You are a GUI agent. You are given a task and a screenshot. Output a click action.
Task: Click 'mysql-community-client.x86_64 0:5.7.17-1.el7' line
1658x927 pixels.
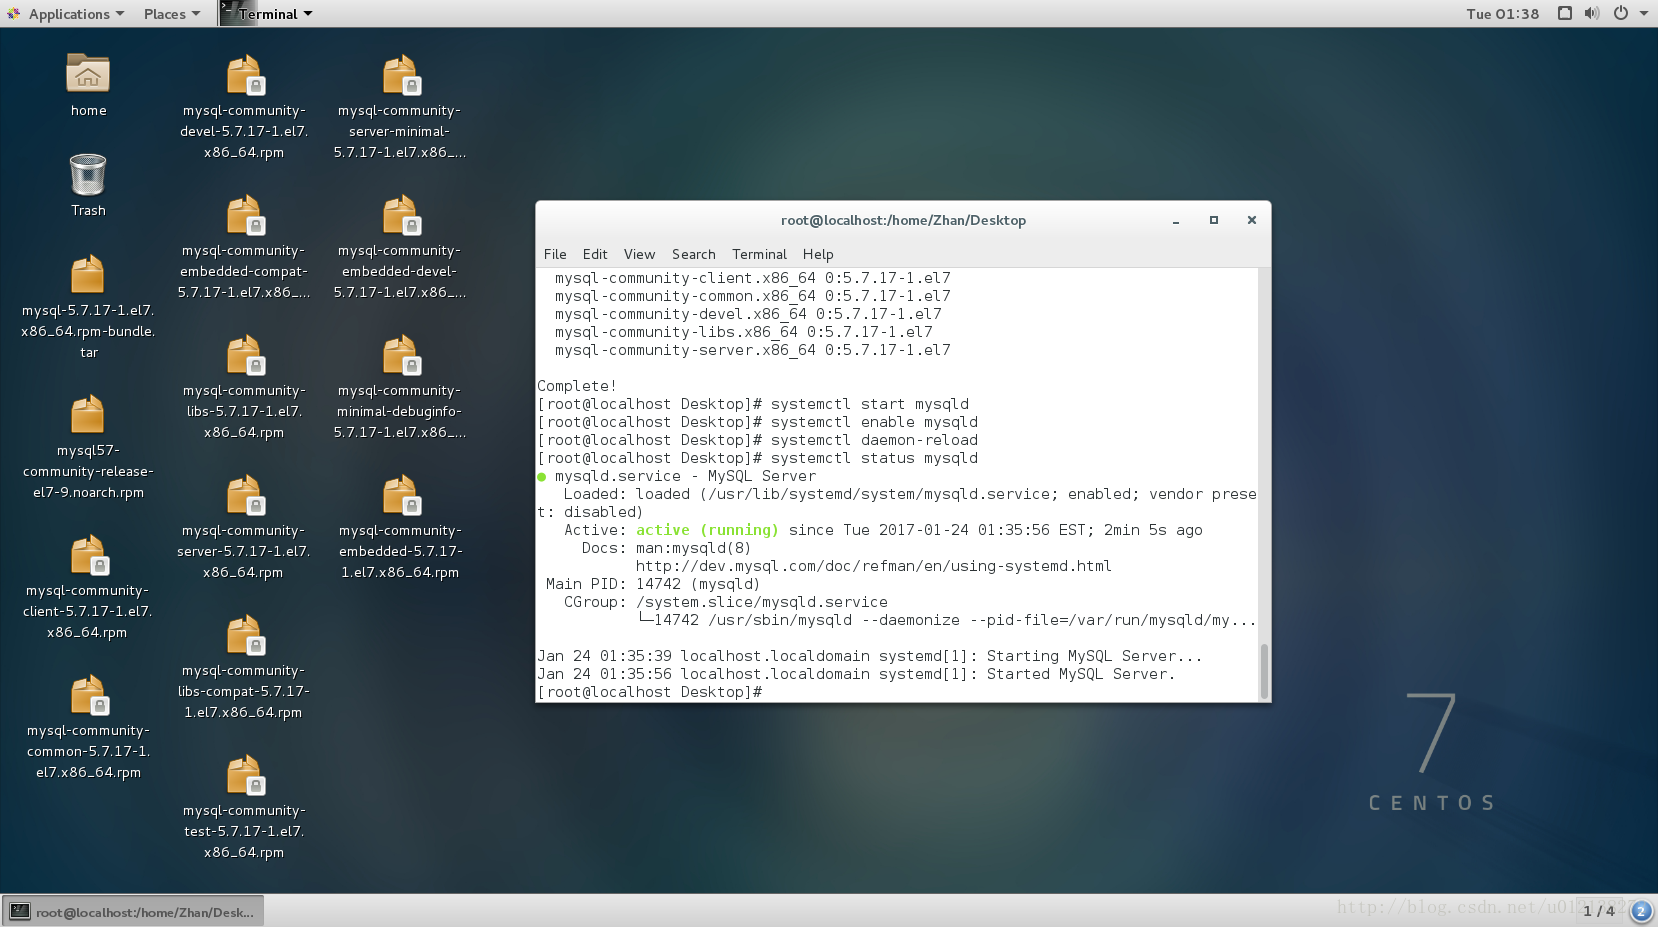point(753,278)
